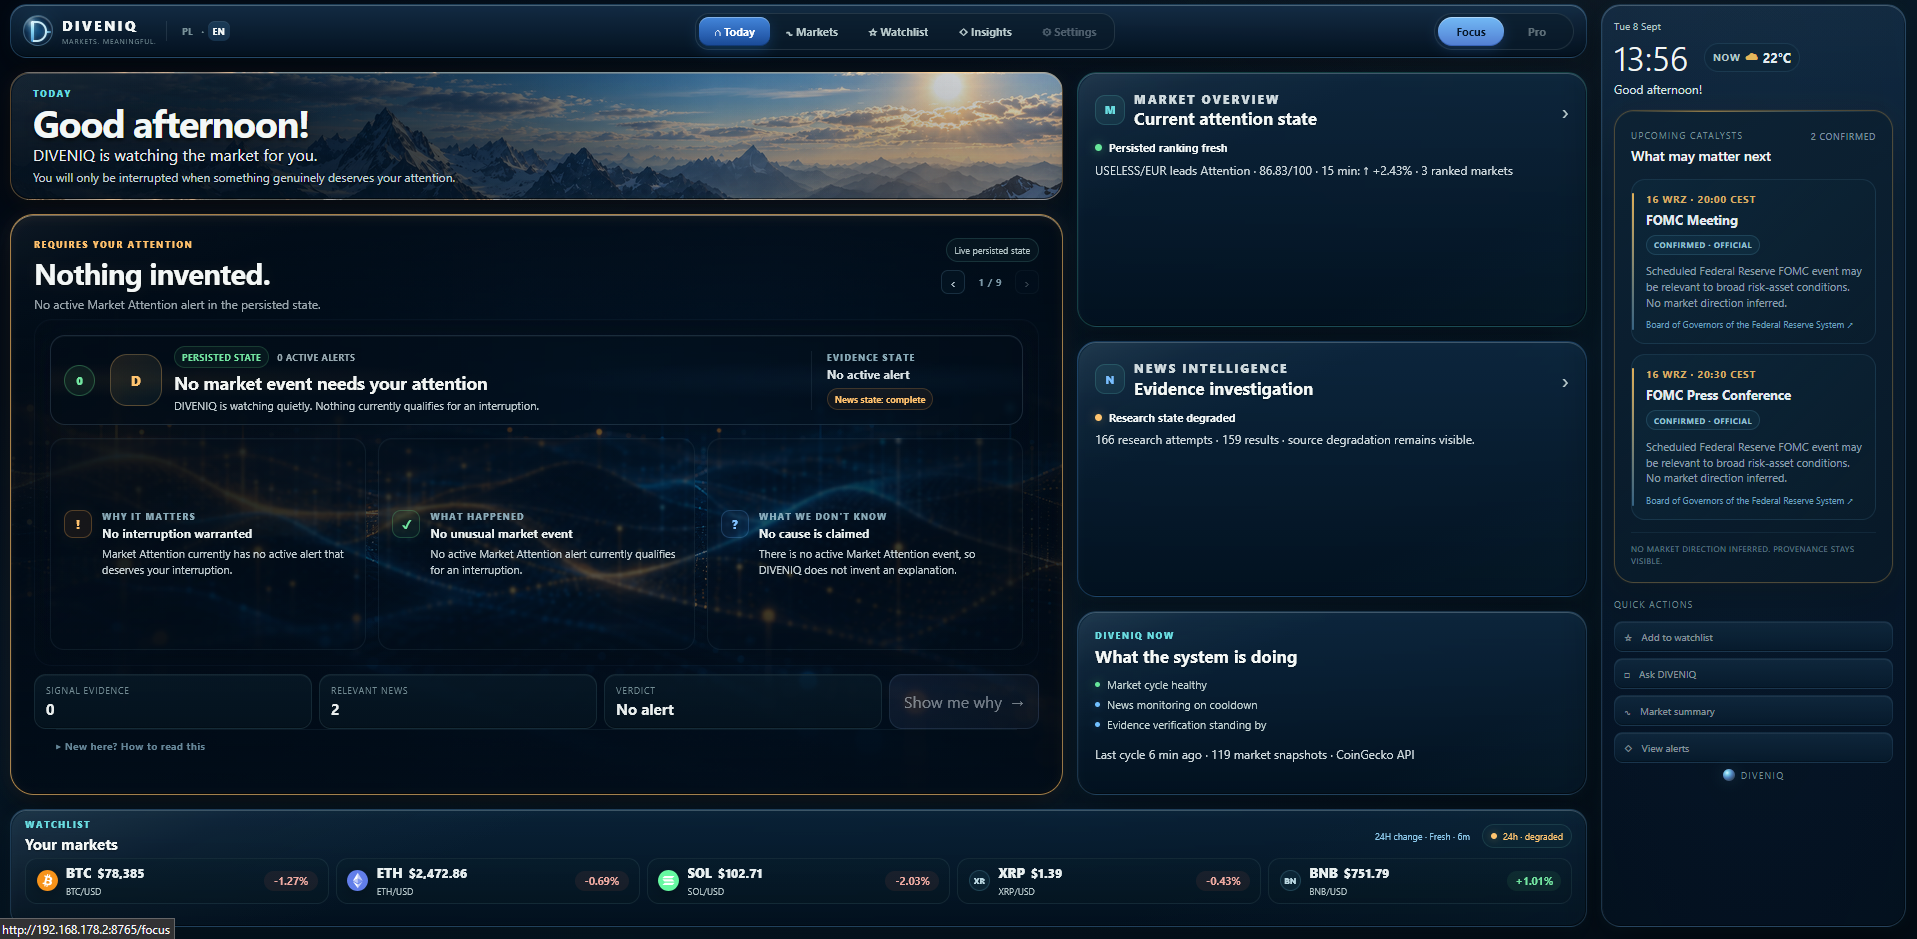
Task: Click the What happened checkmark icon
Action: 406,524
